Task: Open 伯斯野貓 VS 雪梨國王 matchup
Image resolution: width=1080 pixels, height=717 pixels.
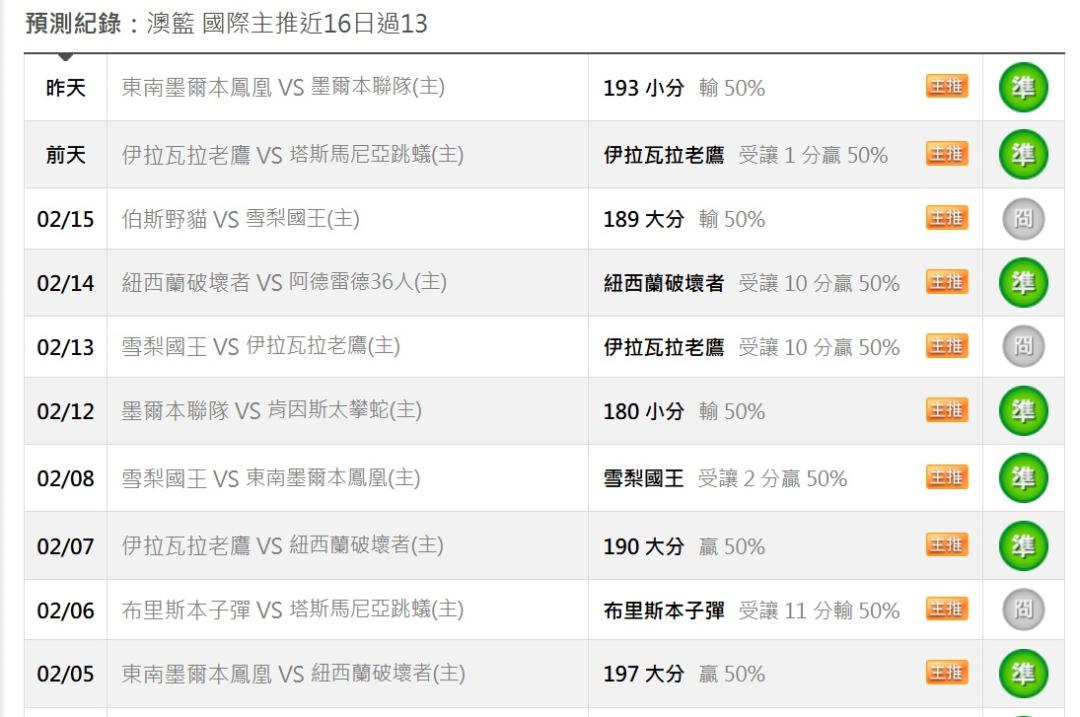Action: coord(240,219)
